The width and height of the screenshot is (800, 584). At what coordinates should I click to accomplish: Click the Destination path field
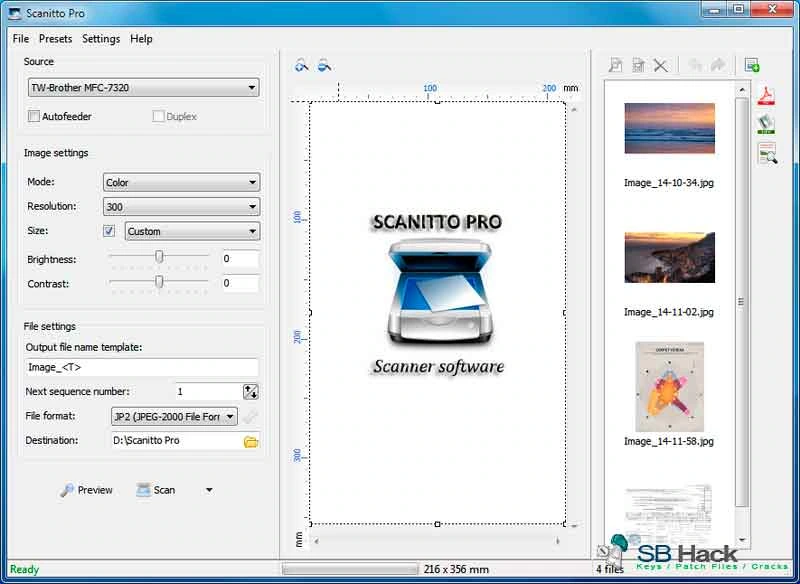point(177,441)
